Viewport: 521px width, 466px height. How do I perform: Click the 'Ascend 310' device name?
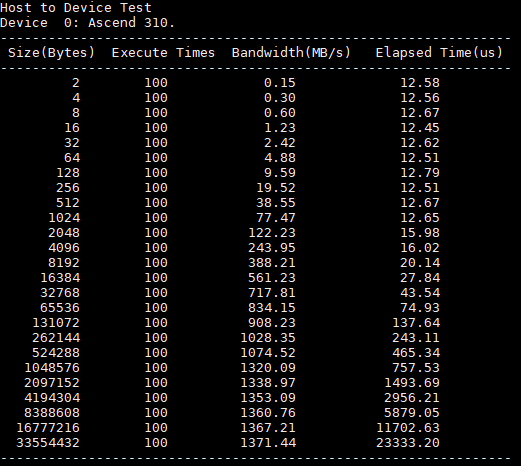tap(128, 23)
